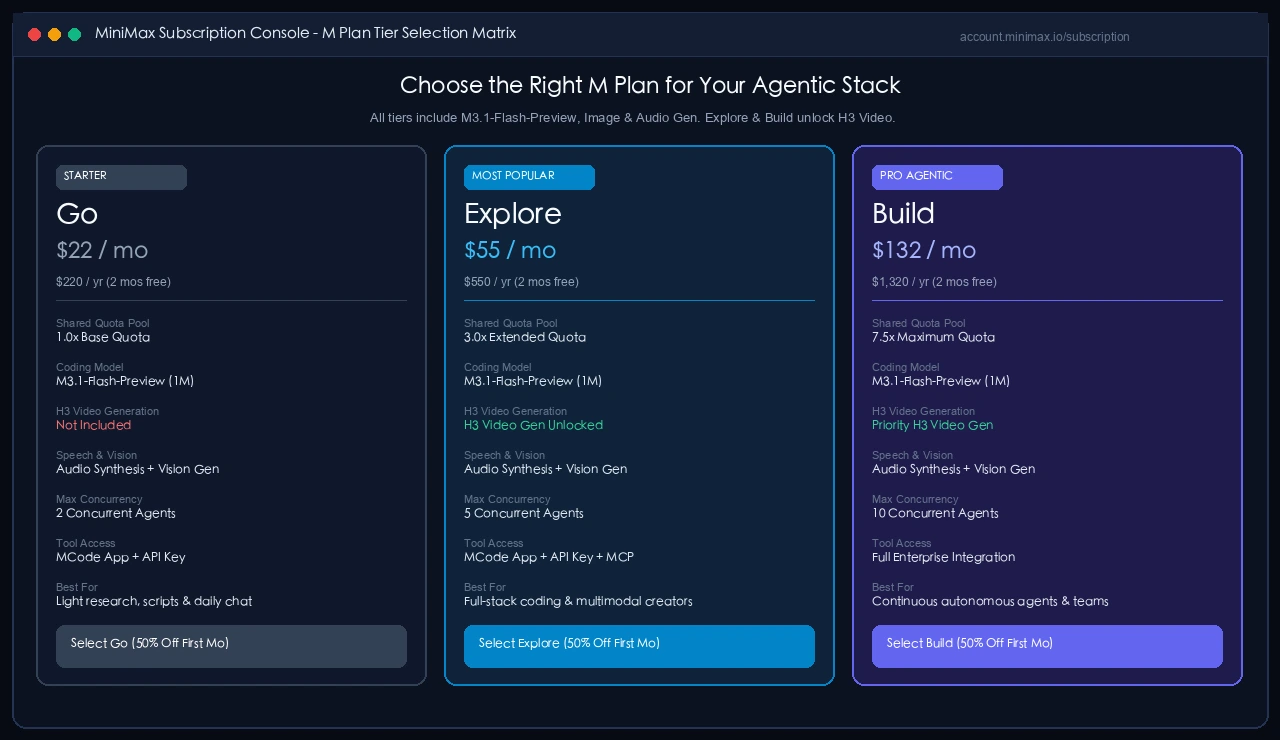Click the 'M3.1-Flash-Preview (1M)' value in the Build card
The height and width of the screenshot is (740, 1280).
click(x=941, y=381)
